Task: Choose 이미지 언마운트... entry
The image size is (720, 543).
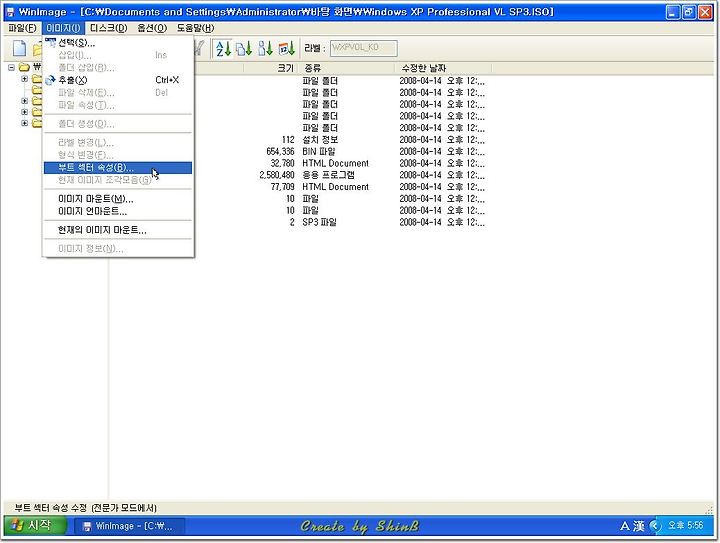Action: (x=118, y=211)
